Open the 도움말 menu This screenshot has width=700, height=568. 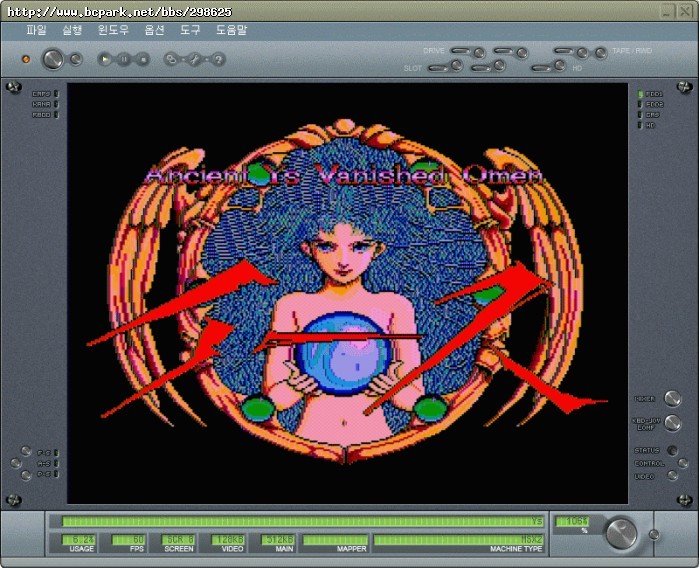tap(231, 30)
